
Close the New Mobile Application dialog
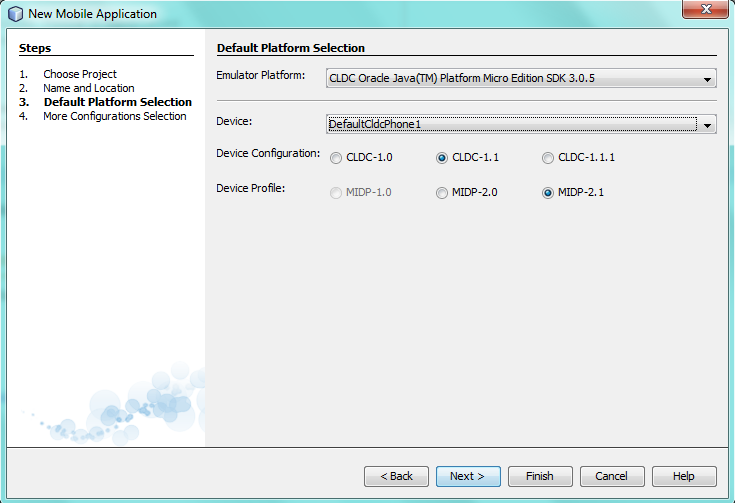(705, 9)
